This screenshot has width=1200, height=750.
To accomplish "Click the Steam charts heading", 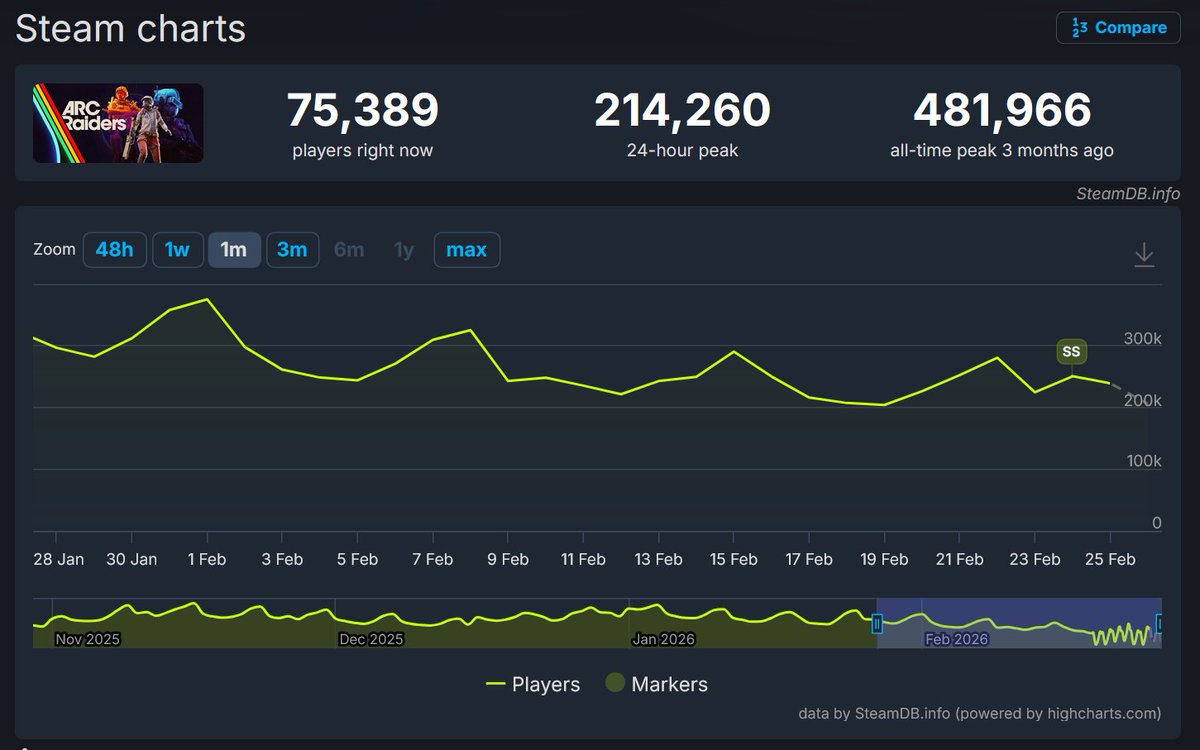I will click(131, 28).
